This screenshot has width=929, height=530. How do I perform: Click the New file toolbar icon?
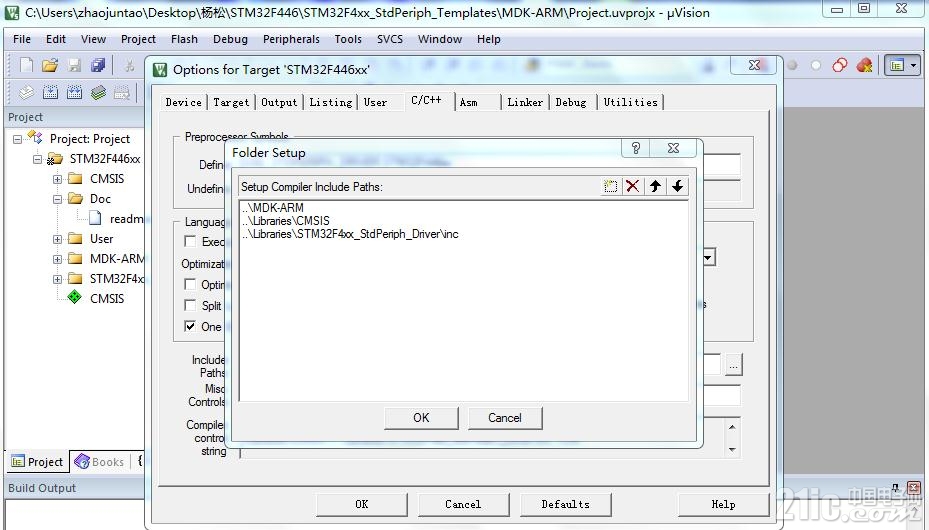click(26, 65)
